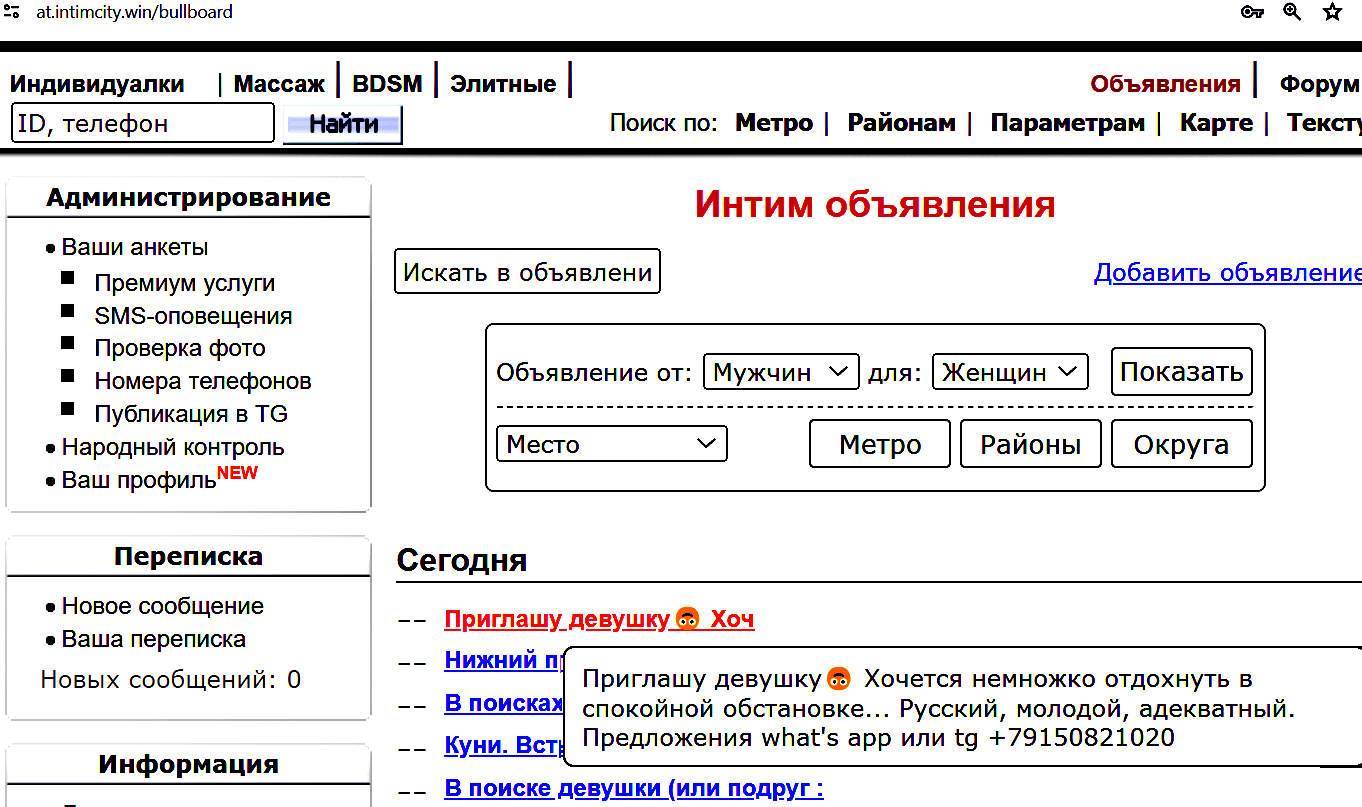This screenshot has width=1362, height=807.
Task: Open 'Народный контроль' in sidebar
Action: point(173,447)
